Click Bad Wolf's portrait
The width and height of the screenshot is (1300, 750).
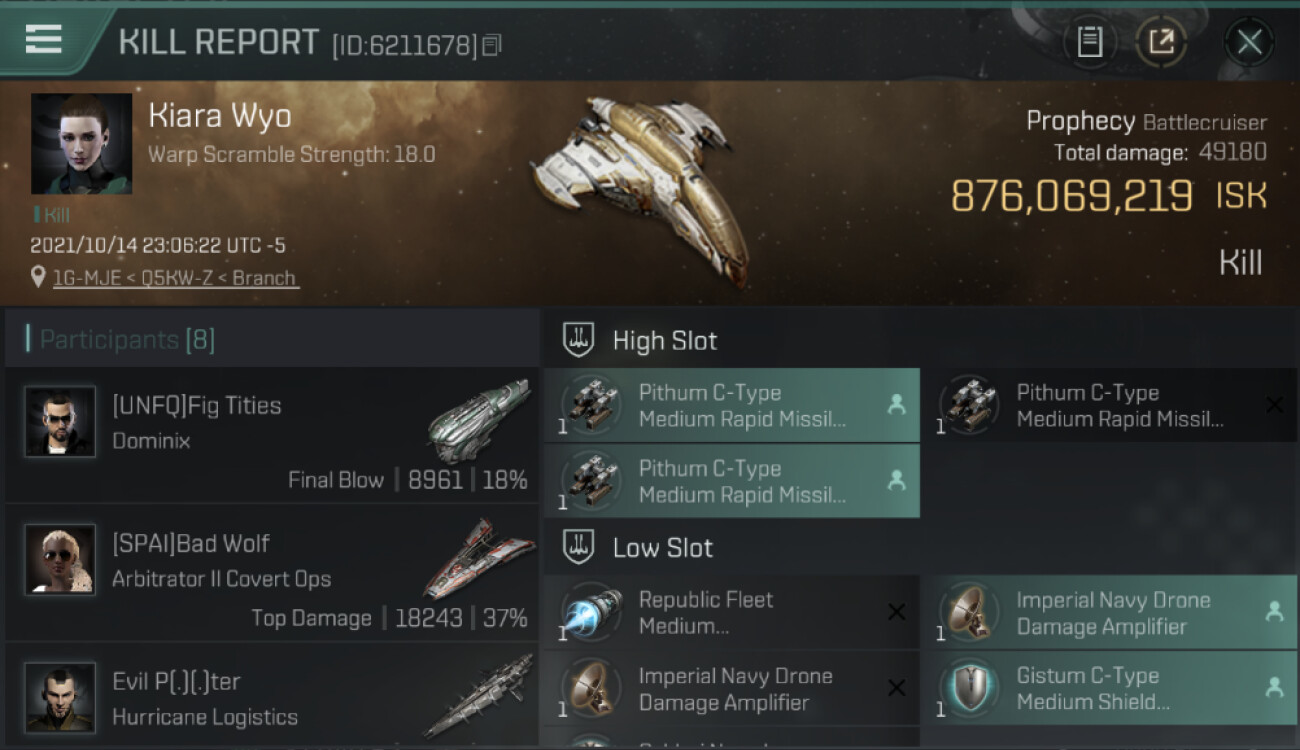(61, 560)
